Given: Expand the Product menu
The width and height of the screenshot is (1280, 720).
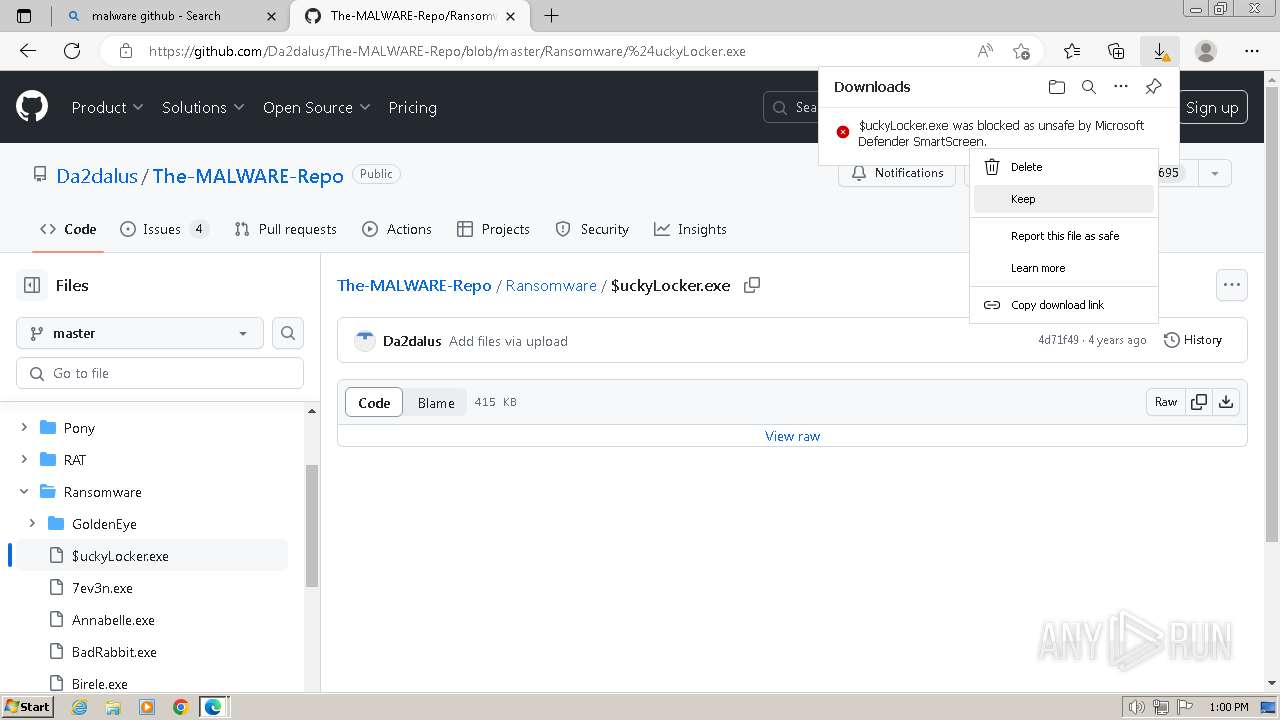Looking at the screenshot, I should (x=107, y=107).
